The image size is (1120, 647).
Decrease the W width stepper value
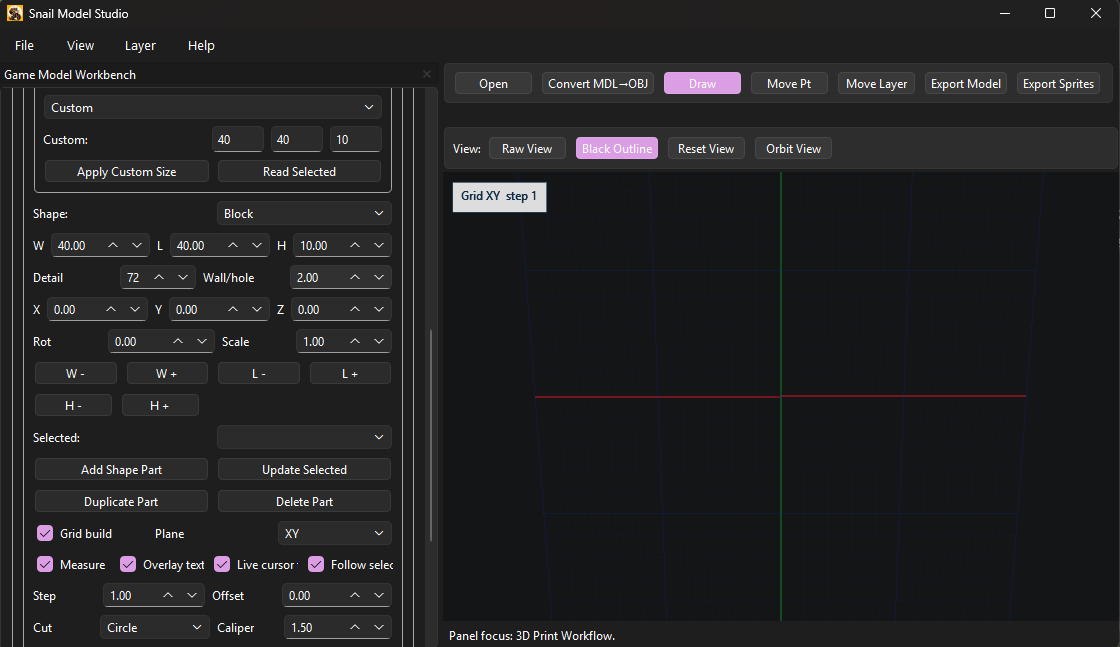[136, 246]
